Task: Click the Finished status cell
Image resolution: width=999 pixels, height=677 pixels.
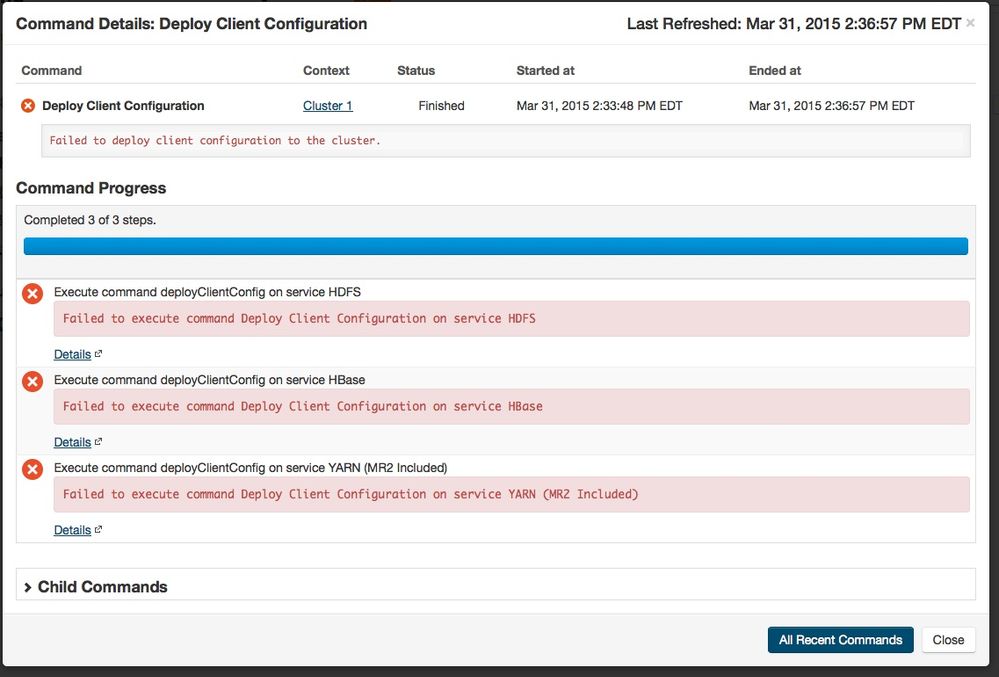Action: [x=442, y=106]
